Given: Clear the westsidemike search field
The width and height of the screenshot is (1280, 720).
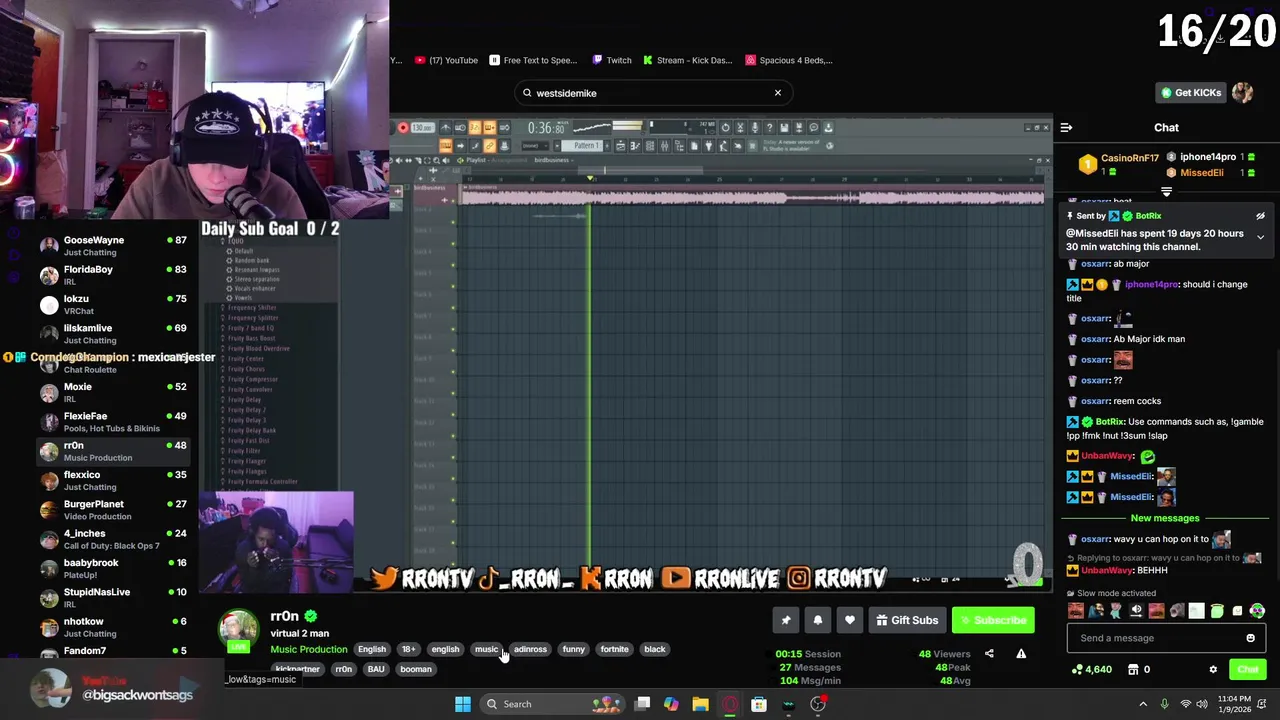Looking at the screenshot, I should tap(777, 93).
